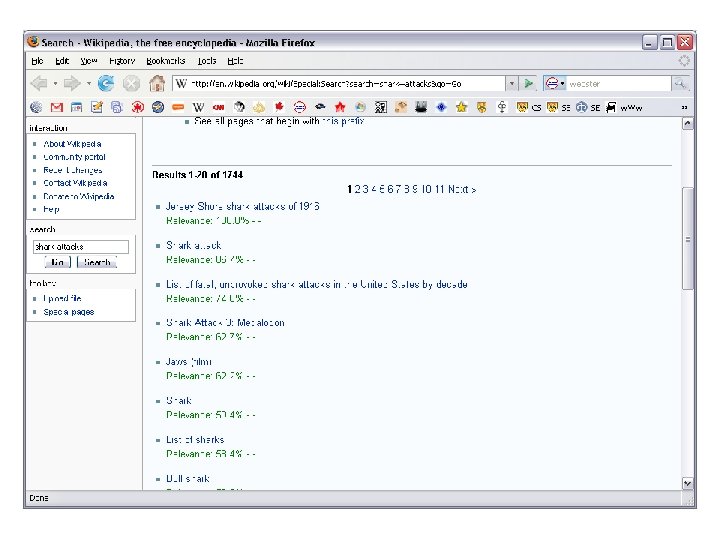Open the address bar URL history dropdown
The image size is (720, 540).
click(512, 84)
